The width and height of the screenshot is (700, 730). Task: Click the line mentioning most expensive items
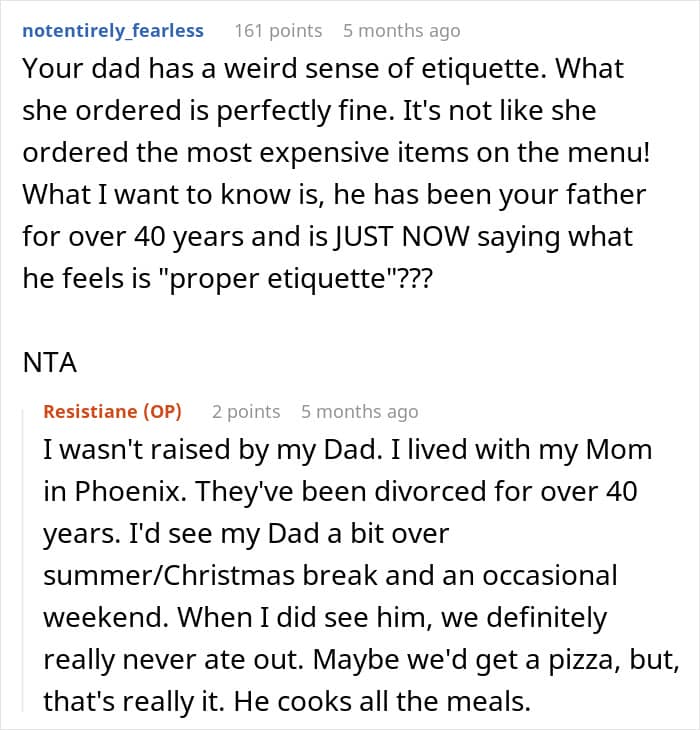(x=336, y=153)
